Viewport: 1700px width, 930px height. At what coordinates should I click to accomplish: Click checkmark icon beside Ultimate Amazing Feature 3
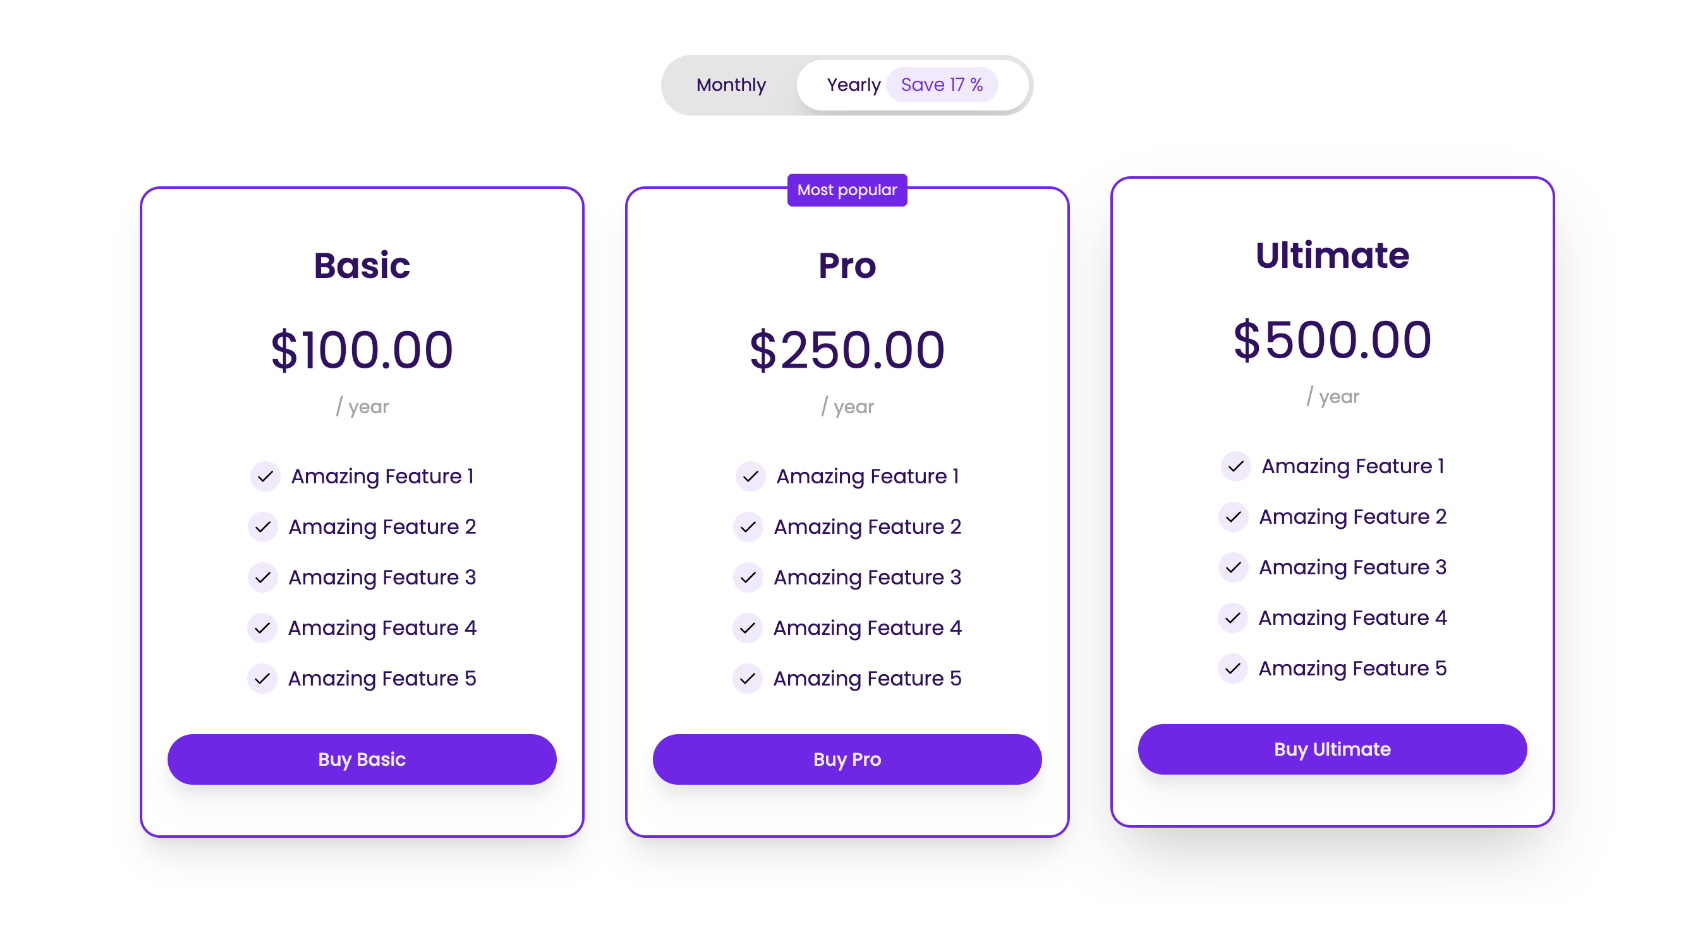coord(1234,567)
